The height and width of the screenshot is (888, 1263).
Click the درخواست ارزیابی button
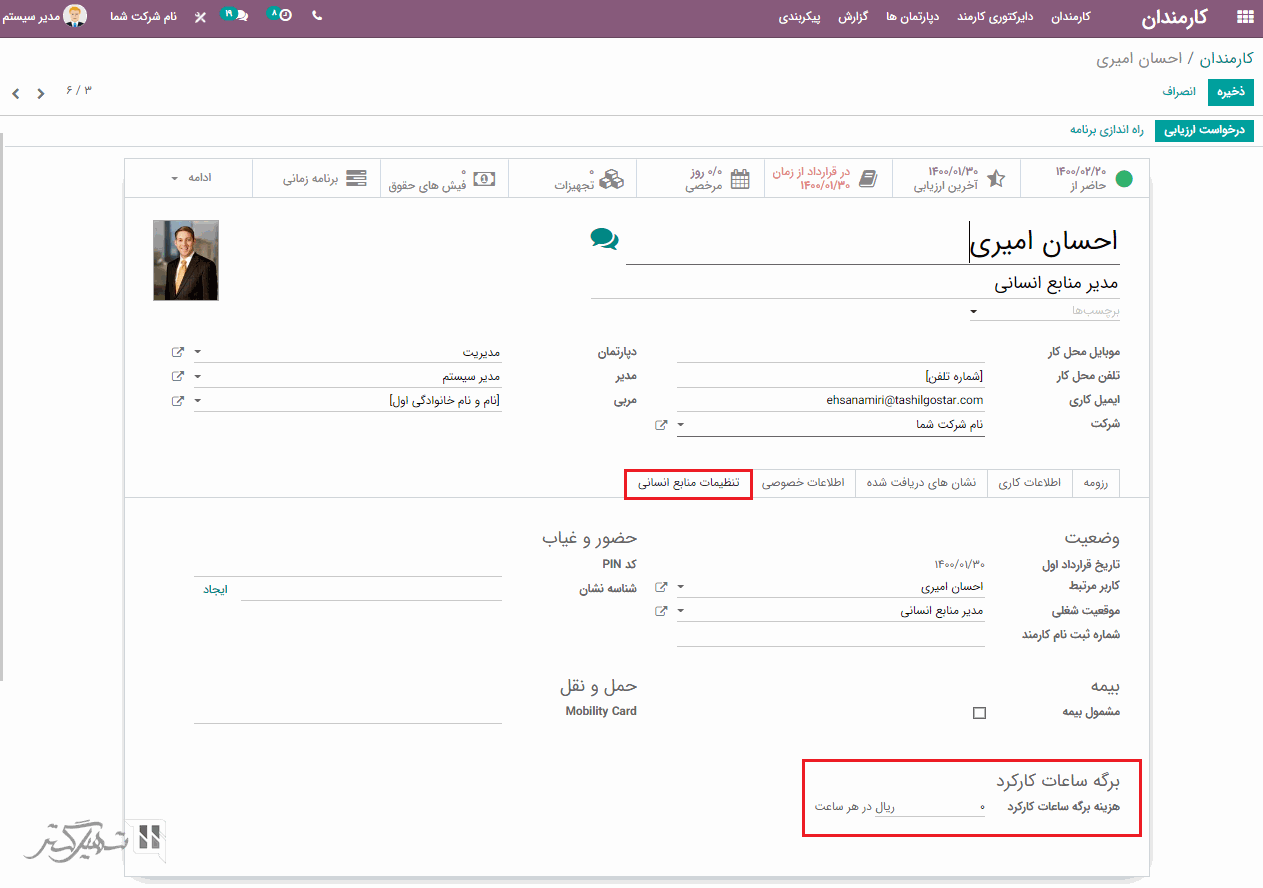(1204, 131)
